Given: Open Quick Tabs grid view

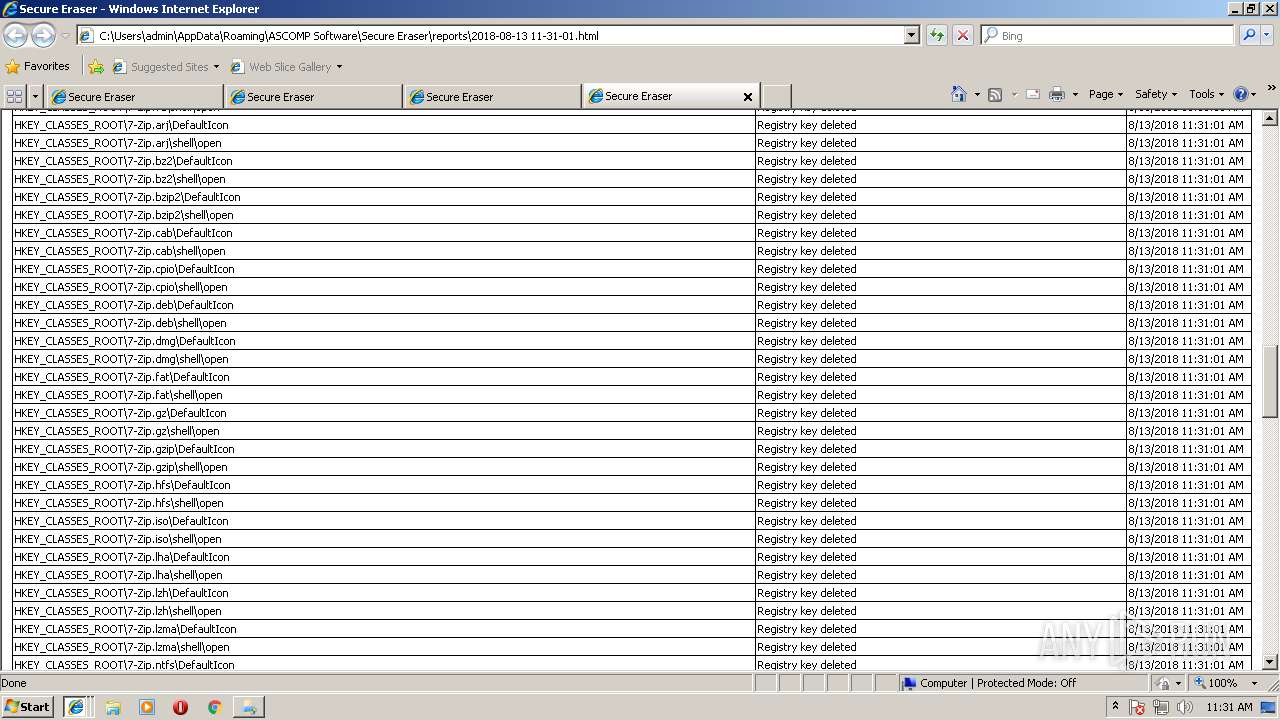Looking at the screenshot, I should 14,96.
